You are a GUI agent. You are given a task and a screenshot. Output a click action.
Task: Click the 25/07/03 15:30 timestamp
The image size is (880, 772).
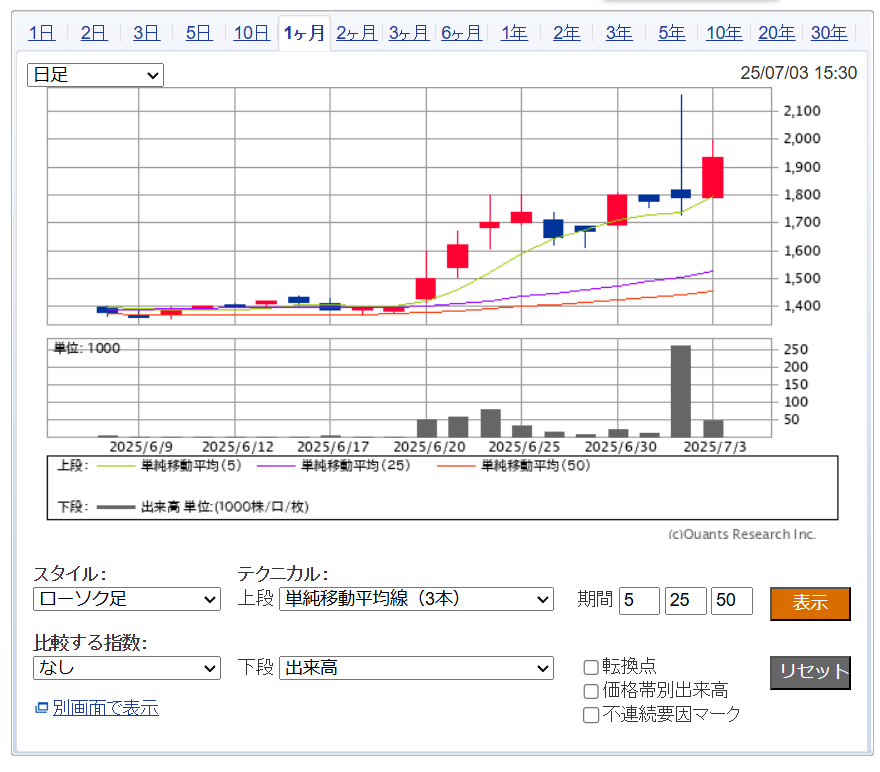(798, 73)
